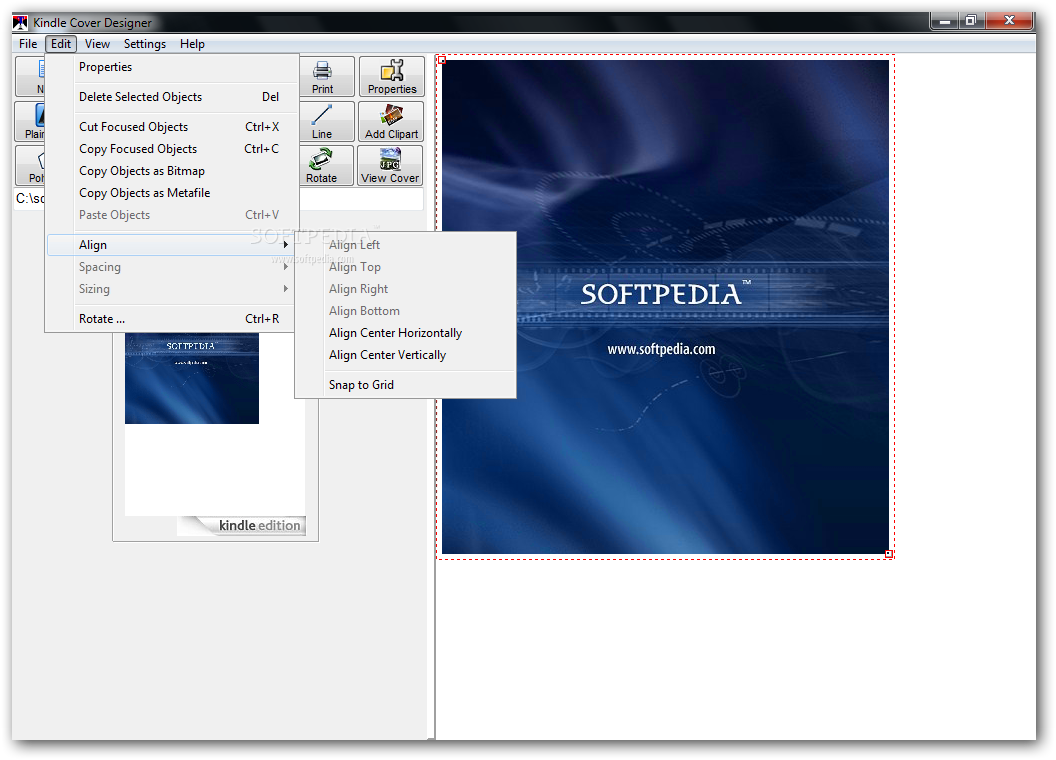Viewport: 1056px width, 760px height.
Task: Expand the Spacing submenu
Action: point(172,267)
